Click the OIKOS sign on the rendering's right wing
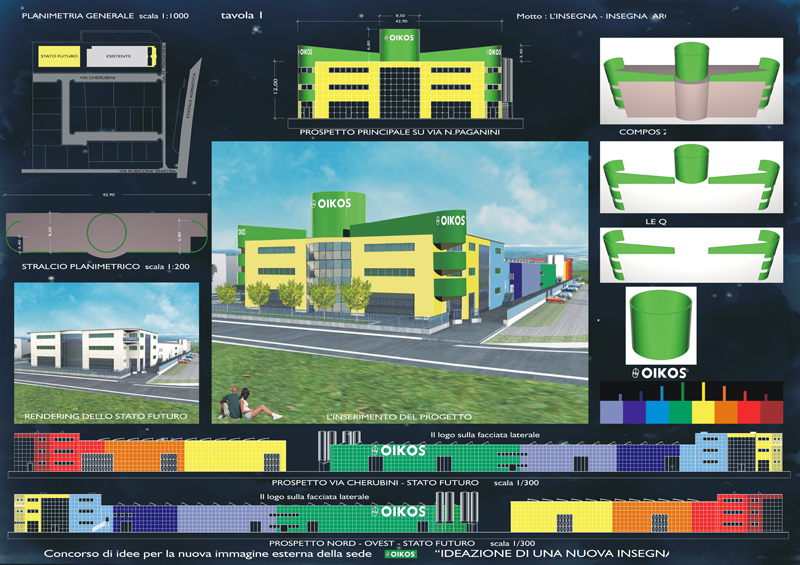The height and width of the screenshot is (565, 800). pos(451,220)
